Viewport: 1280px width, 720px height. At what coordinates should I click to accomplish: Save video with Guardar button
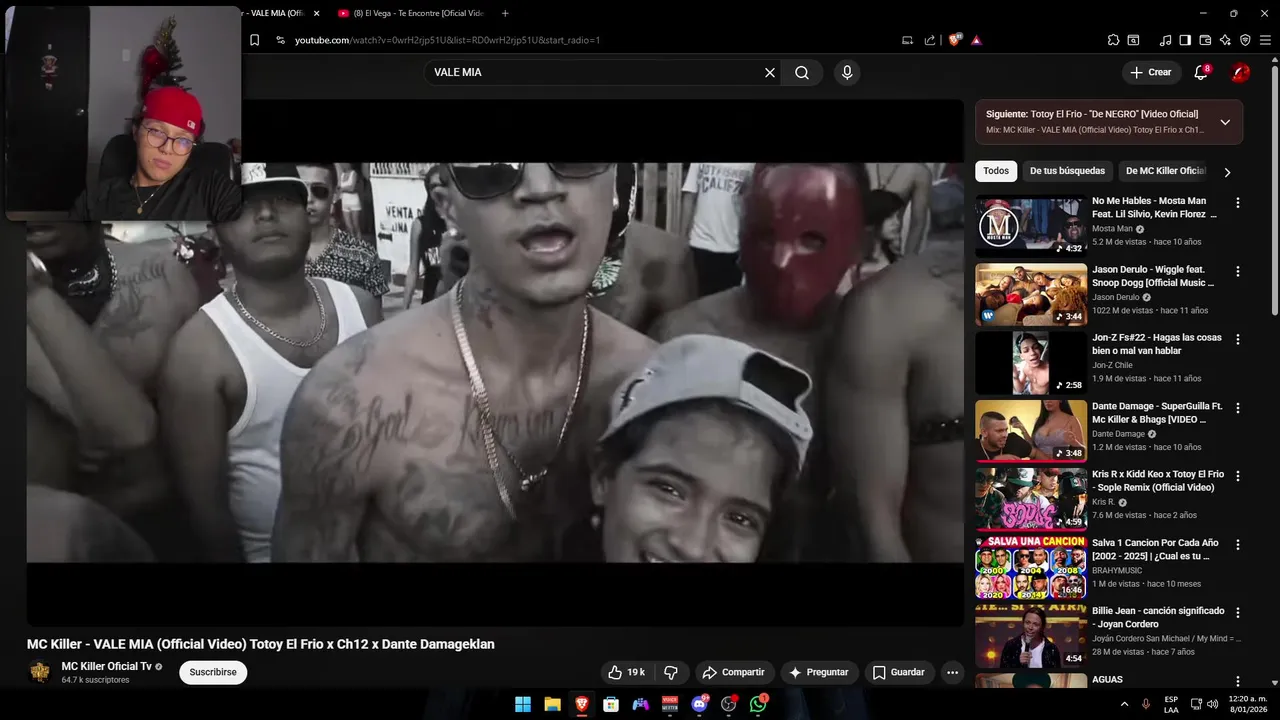pos(897,672)
